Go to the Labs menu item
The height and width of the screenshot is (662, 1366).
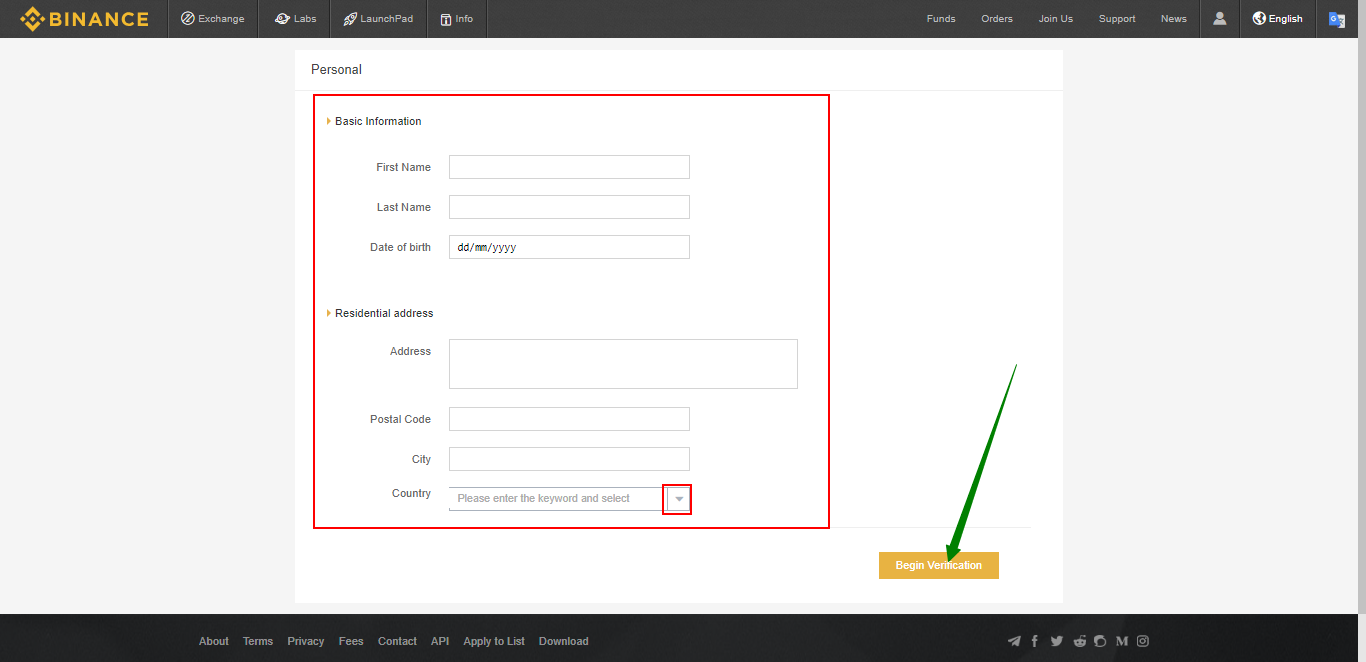(x=295, y=19)
